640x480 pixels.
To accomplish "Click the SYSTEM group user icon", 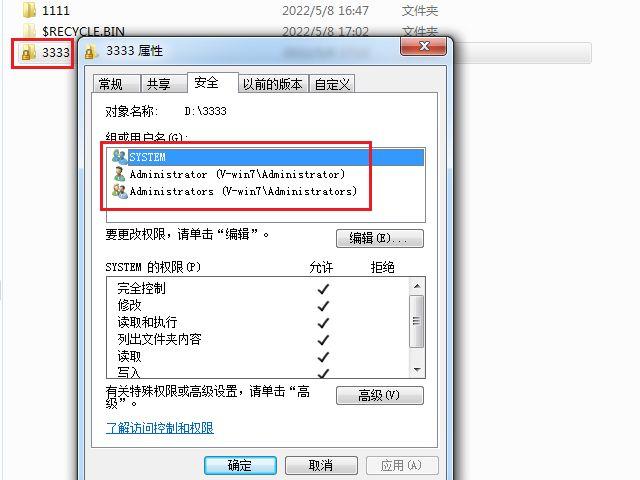I will pyautogui.click(x=120, y=157).
